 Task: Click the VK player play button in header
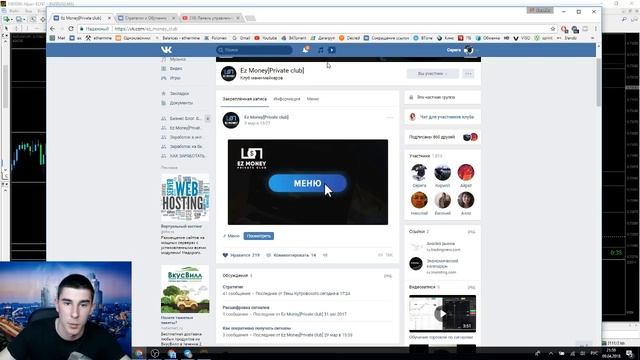pos(331,50)
